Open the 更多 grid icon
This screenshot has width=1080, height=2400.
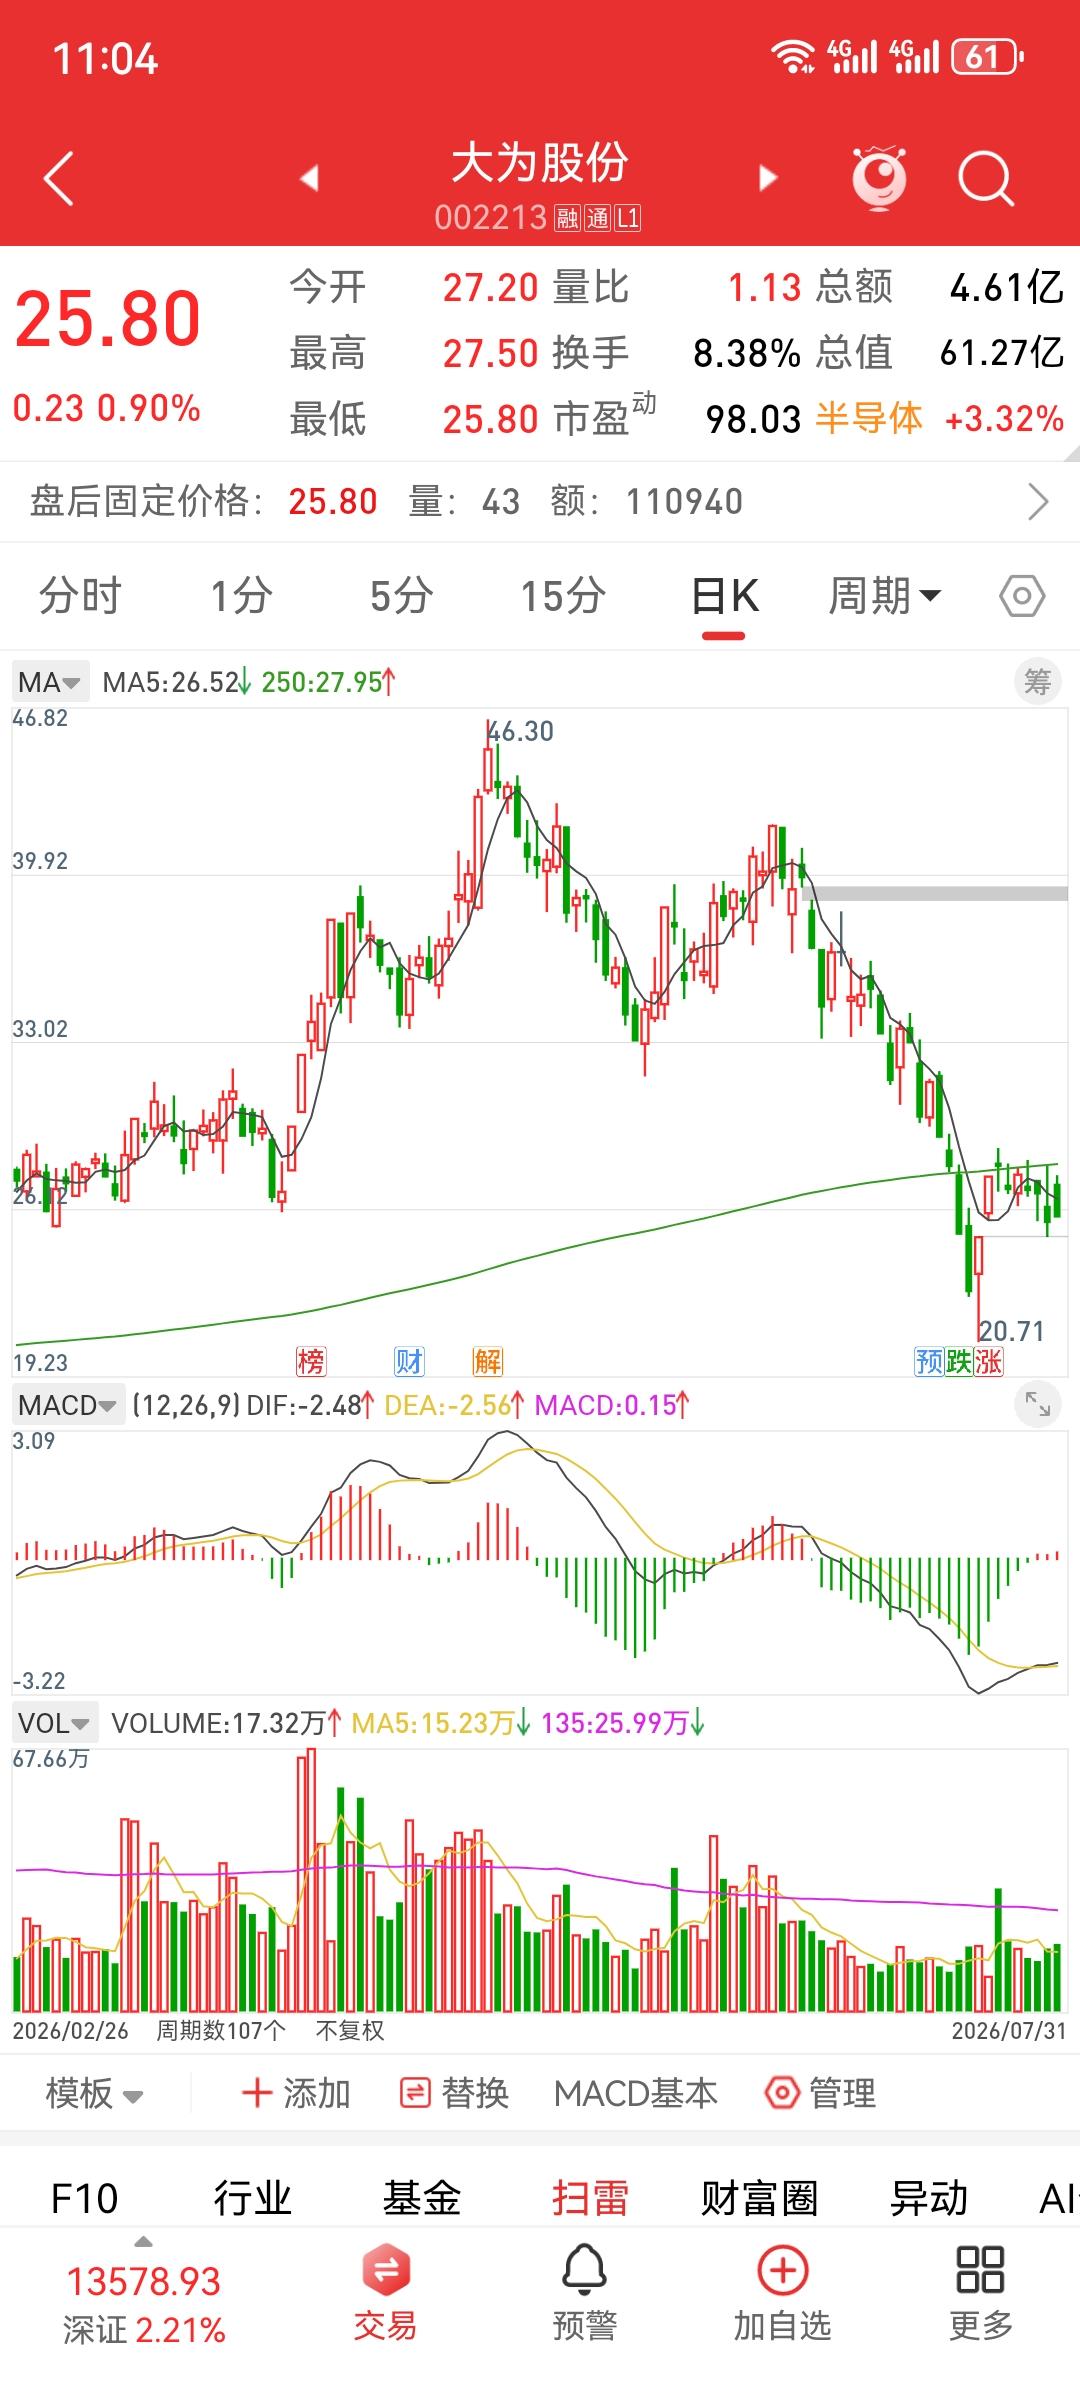(980, 2269)
